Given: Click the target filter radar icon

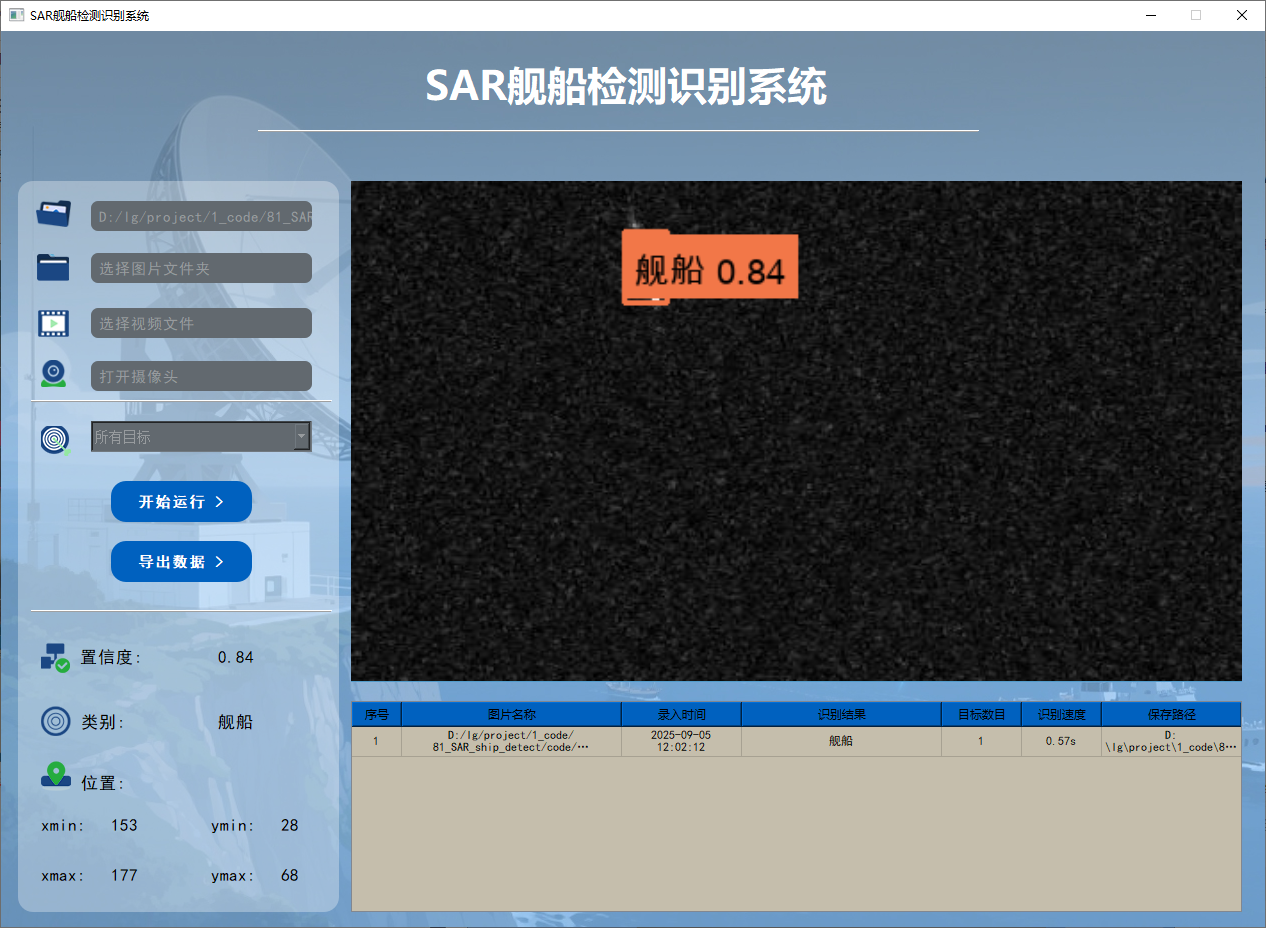Looking at the screenshot, I should pos(56,438).
